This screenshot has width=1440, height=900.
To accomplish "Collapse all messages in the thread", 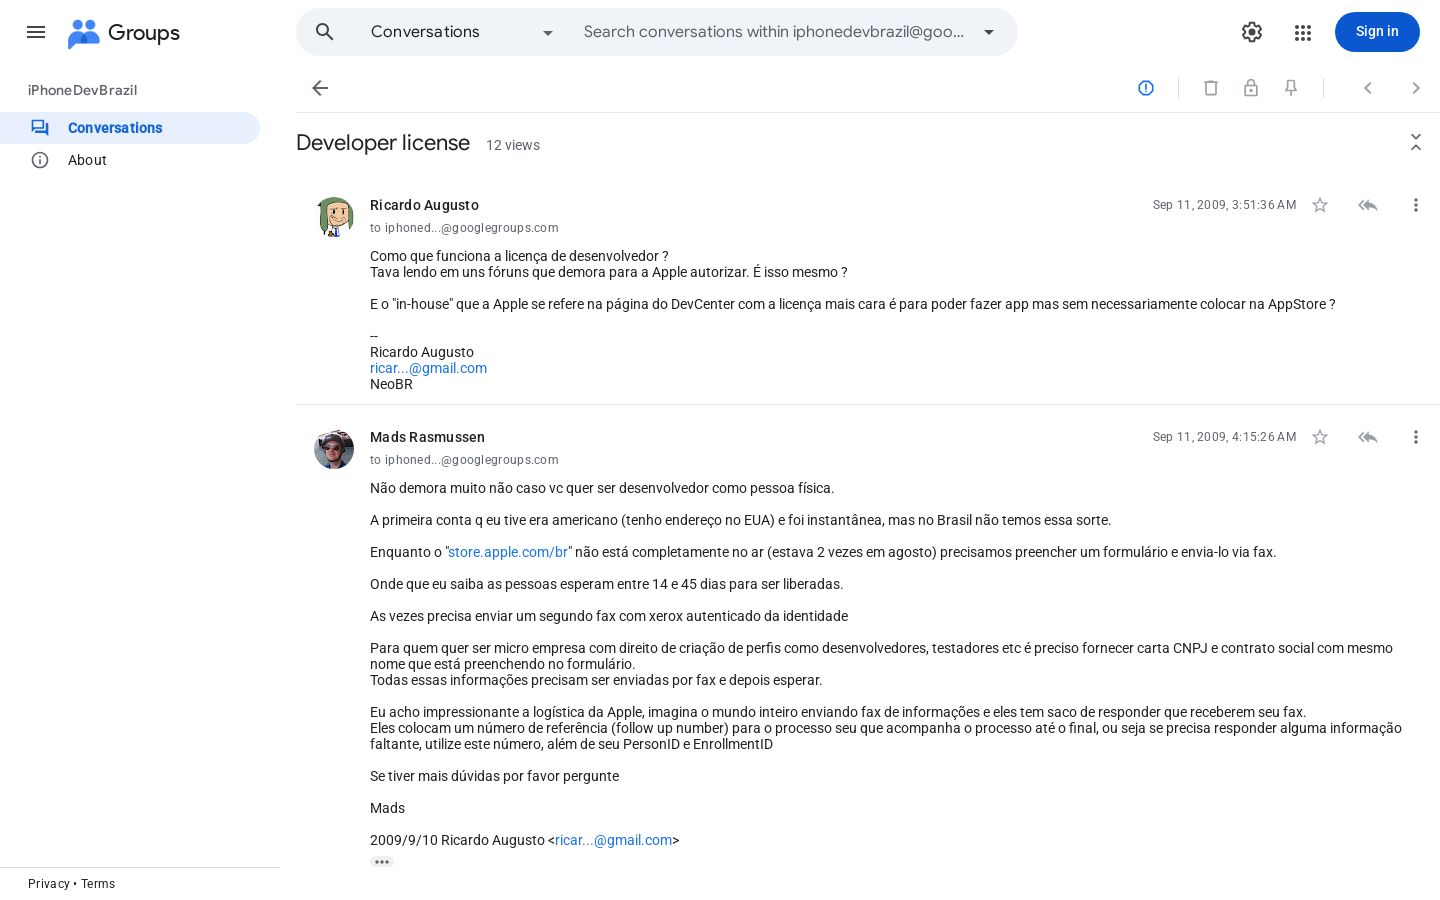I will [x=1416, y=142].
